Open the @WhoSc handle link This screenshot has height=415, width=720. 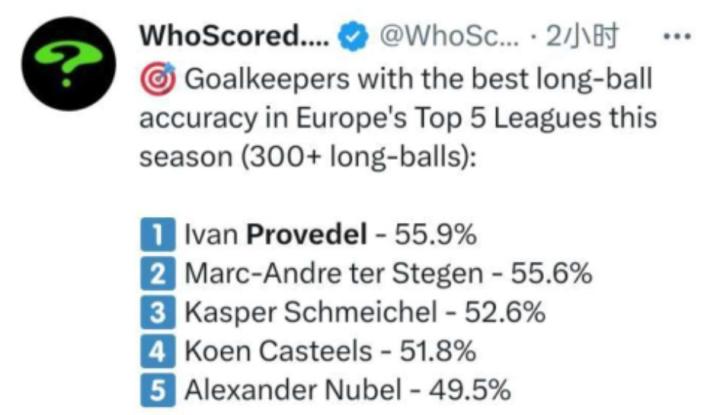[444, 37]
